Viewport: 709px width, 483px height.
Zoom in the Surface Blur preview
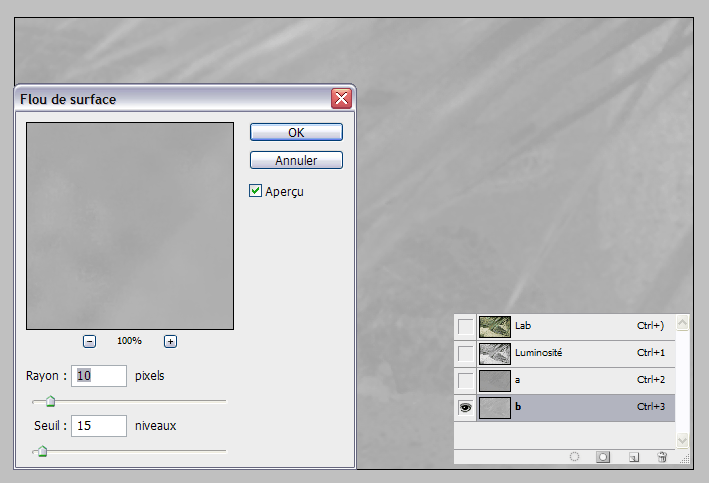coord(170,341)
